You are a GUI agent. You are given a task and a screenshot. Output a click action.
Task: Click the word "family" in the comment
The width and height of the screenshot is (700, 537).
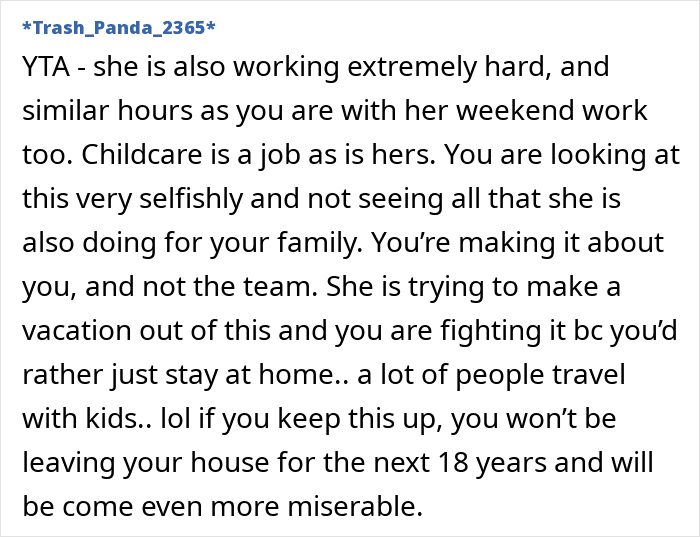point(319,243)
